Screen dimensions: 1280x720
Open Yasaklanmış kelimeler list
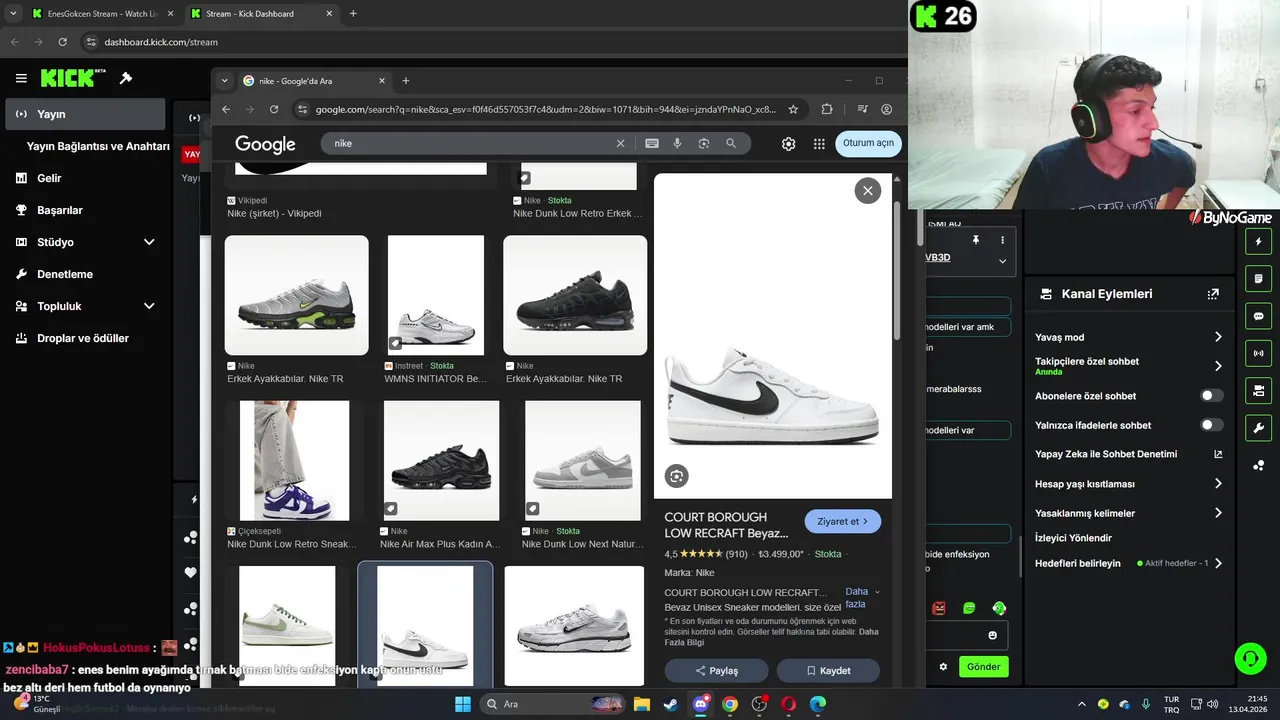[x=1218, y=513]
